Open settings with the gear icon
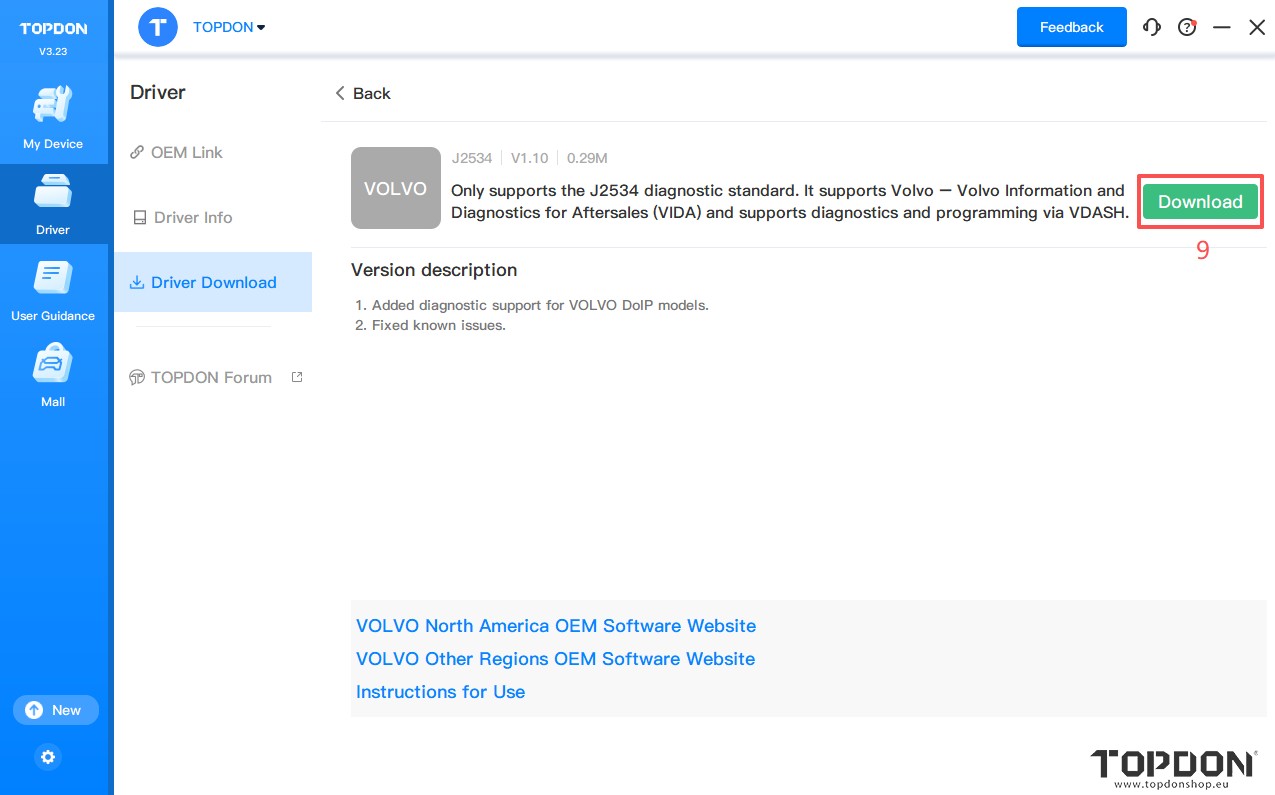 [48, 757]
